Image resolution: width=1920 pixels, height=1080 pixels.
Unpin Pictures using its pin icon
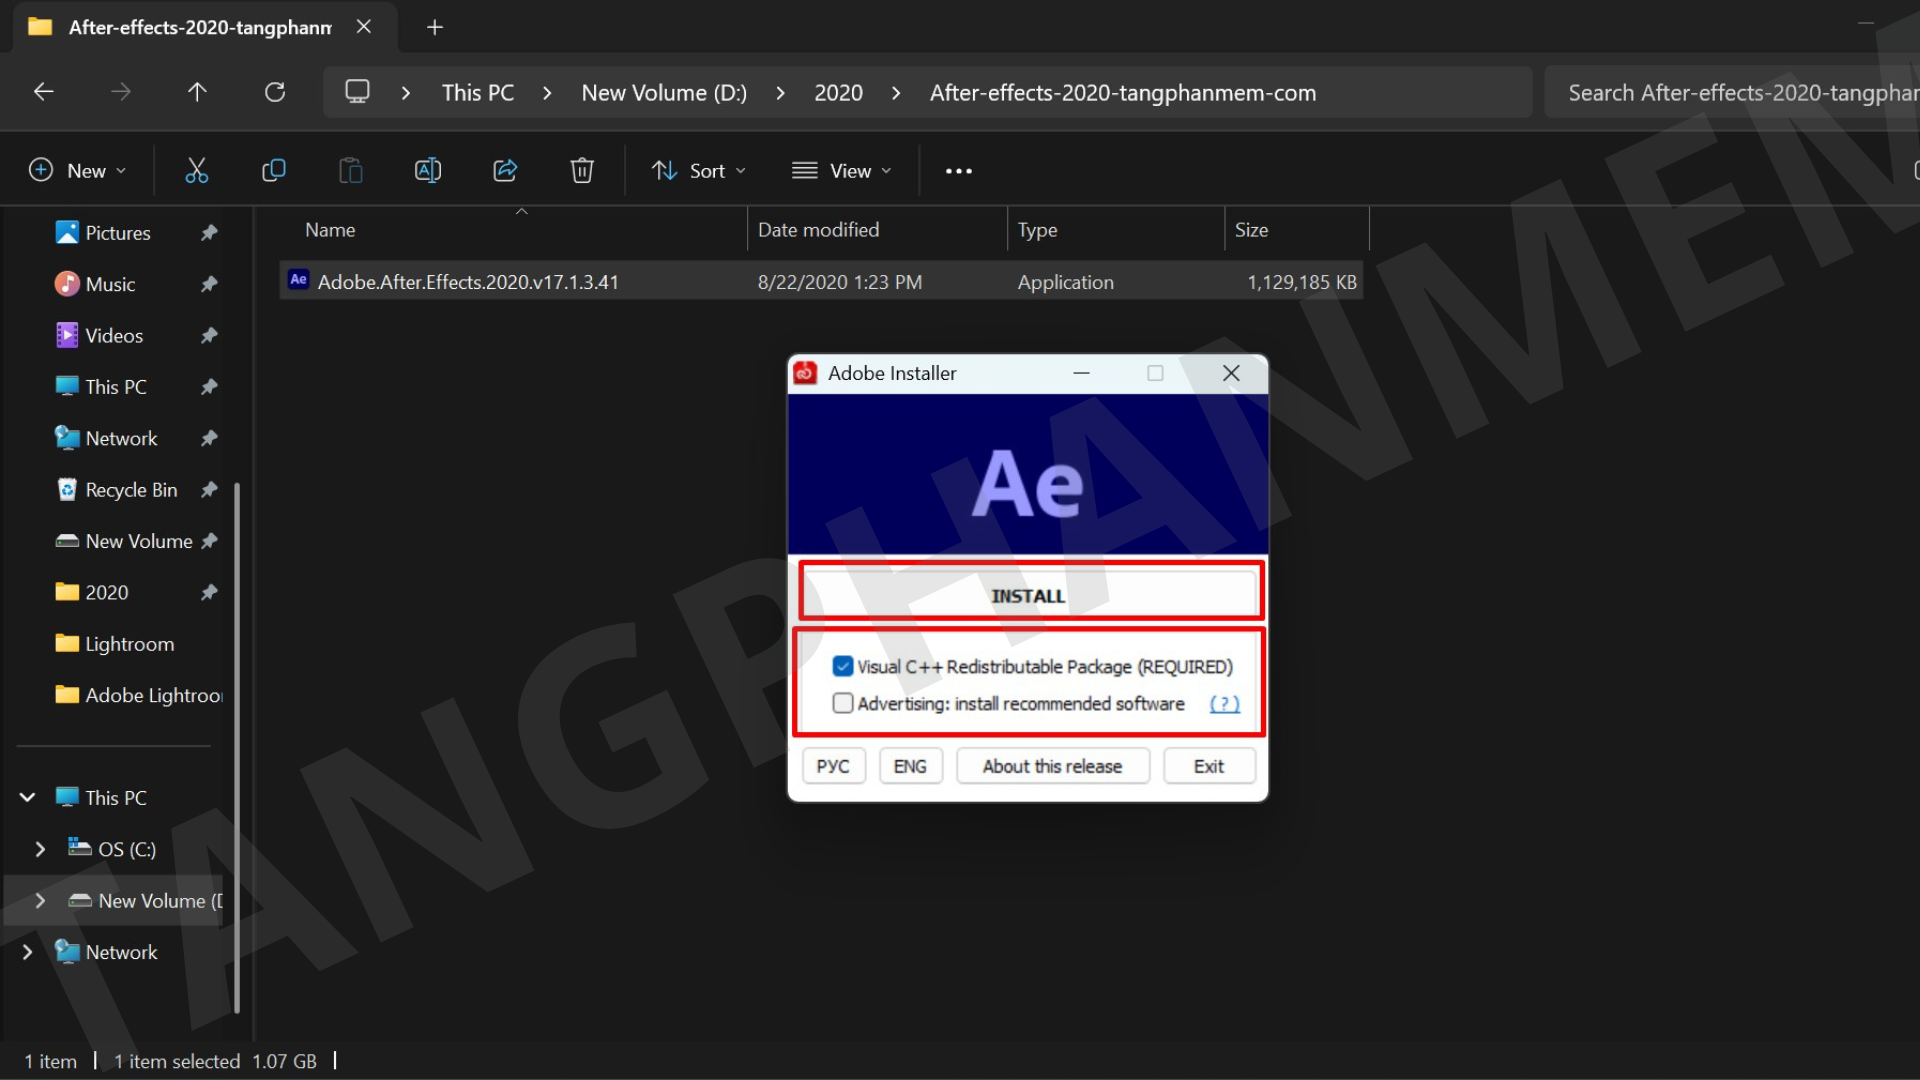point(208,233)
